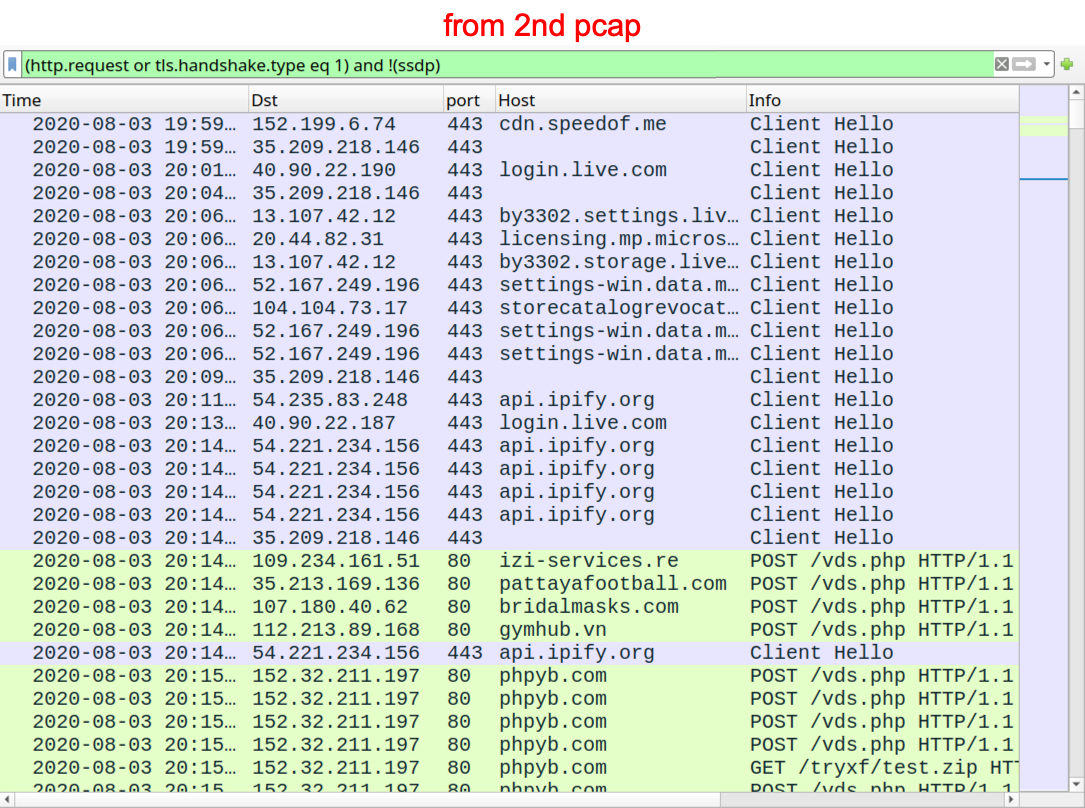1085x808 pixels.
Task: Select the pattayafootball.com POST packet
Action: tap(509, 584)
